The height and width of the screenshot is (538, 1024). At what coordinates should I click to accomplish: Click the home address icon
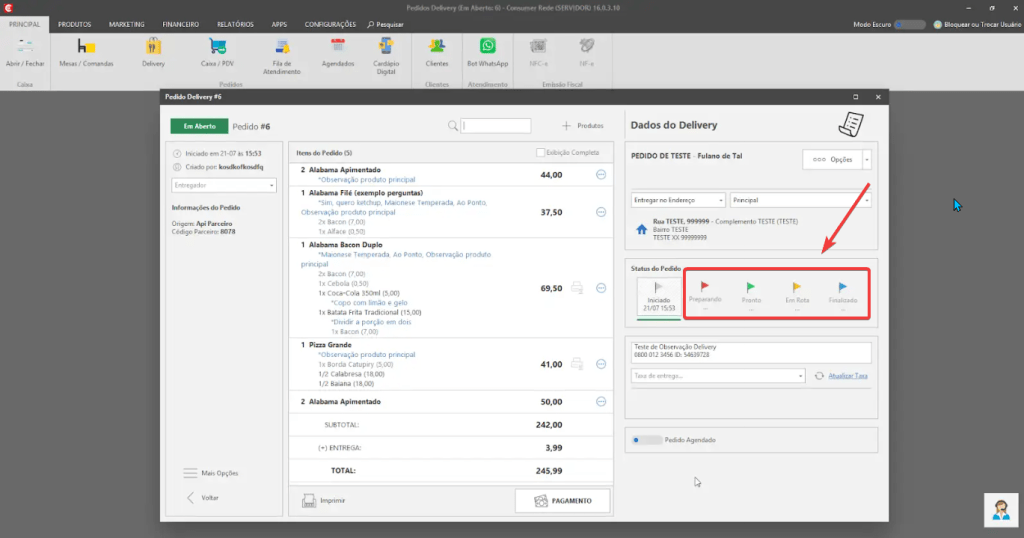tap(641, 229)
